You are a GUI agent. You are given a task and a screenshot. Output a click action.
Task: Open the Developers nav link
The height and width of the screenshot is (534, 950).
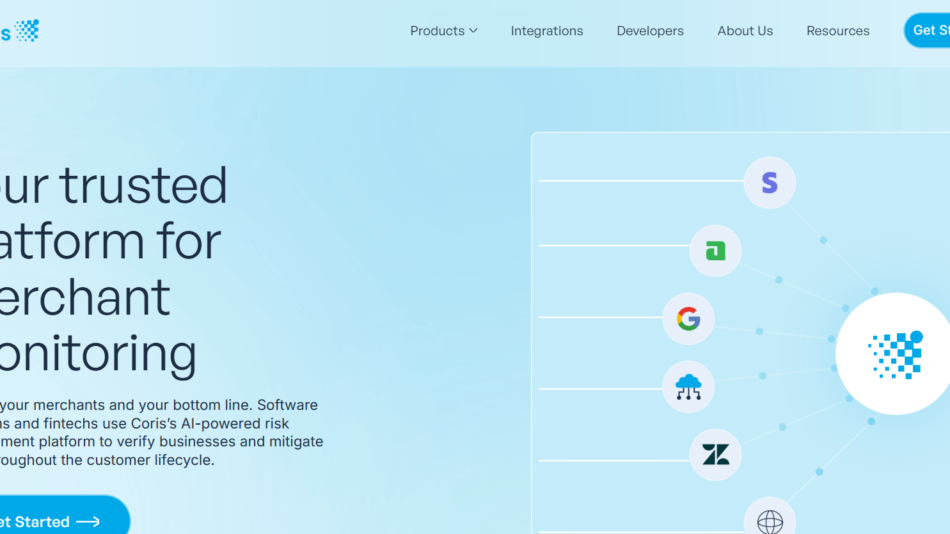click(650, 31)
